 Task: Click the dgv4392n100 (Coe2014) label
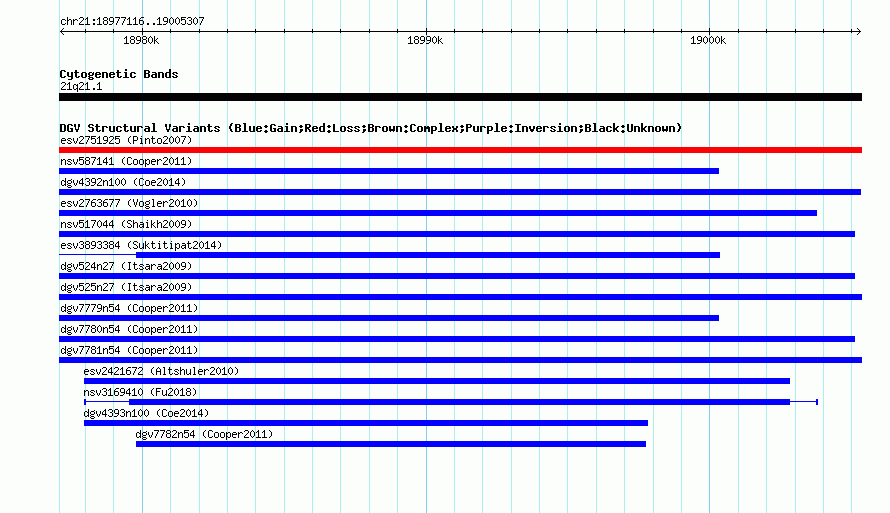click(x=123, y=182)
